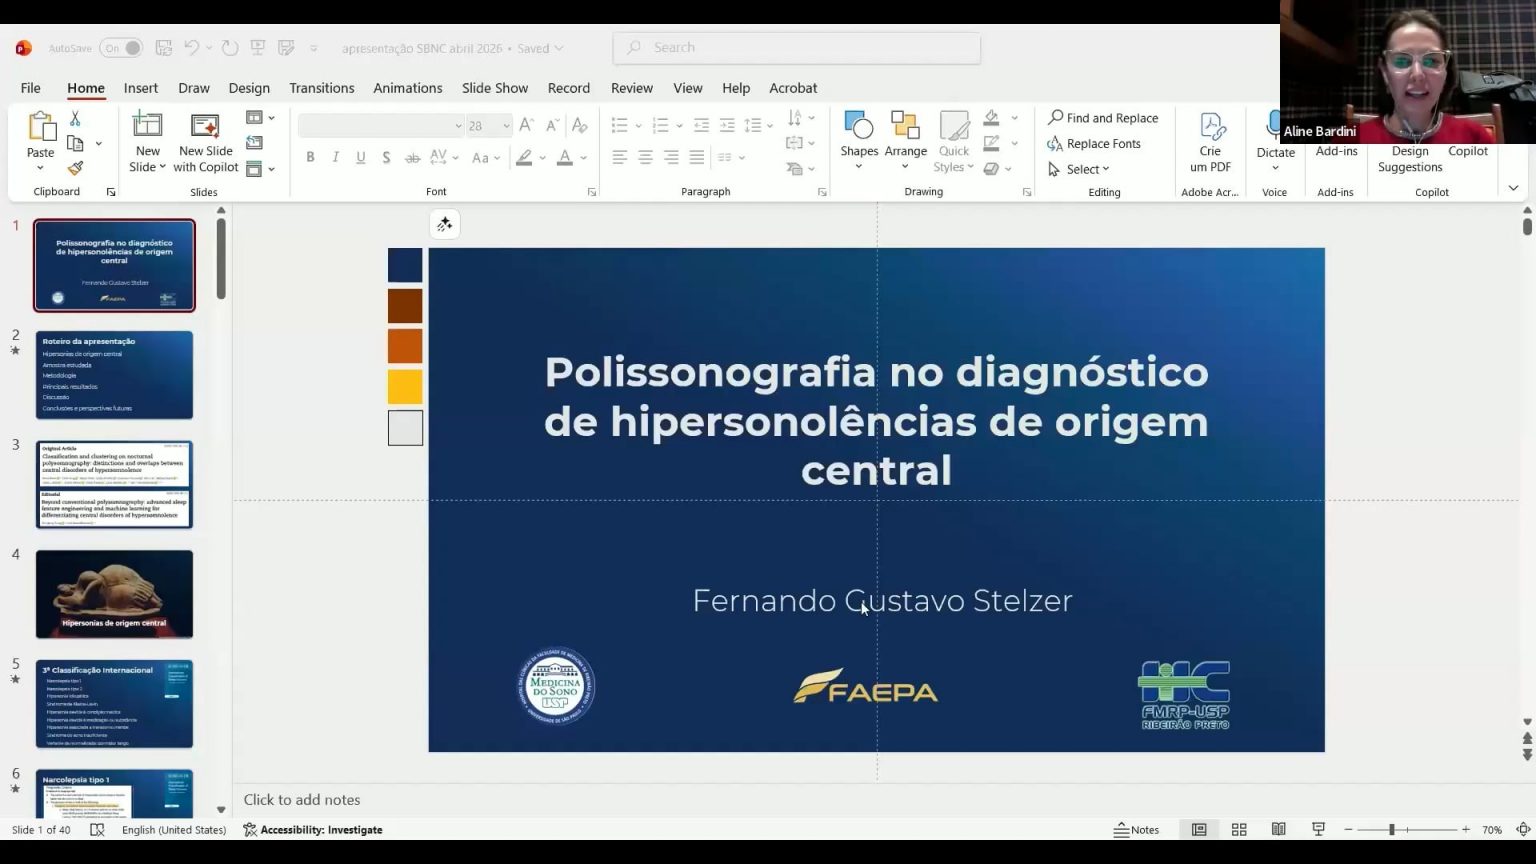This screenshot has width=1536, height=864.
Task: Toggle the Notes pane
Action: [x=1137, y=830]
